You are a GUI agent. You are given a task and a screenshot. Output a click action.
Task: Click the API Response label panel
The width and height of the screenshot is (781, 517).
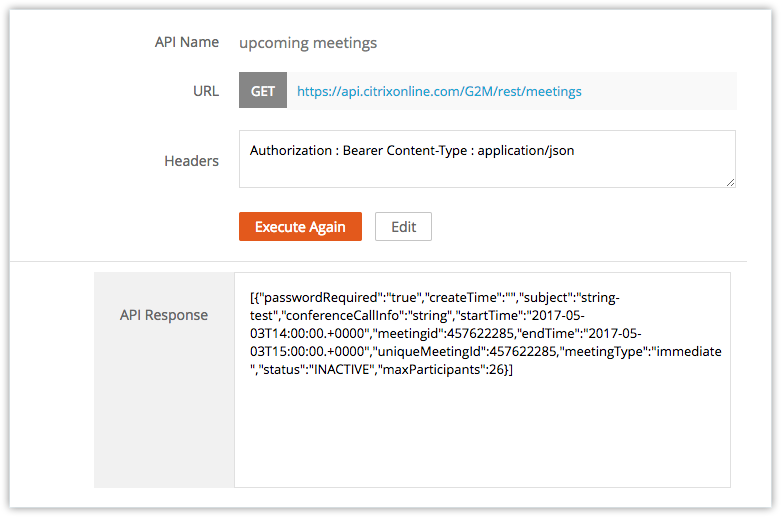click(x=164, y=380)
